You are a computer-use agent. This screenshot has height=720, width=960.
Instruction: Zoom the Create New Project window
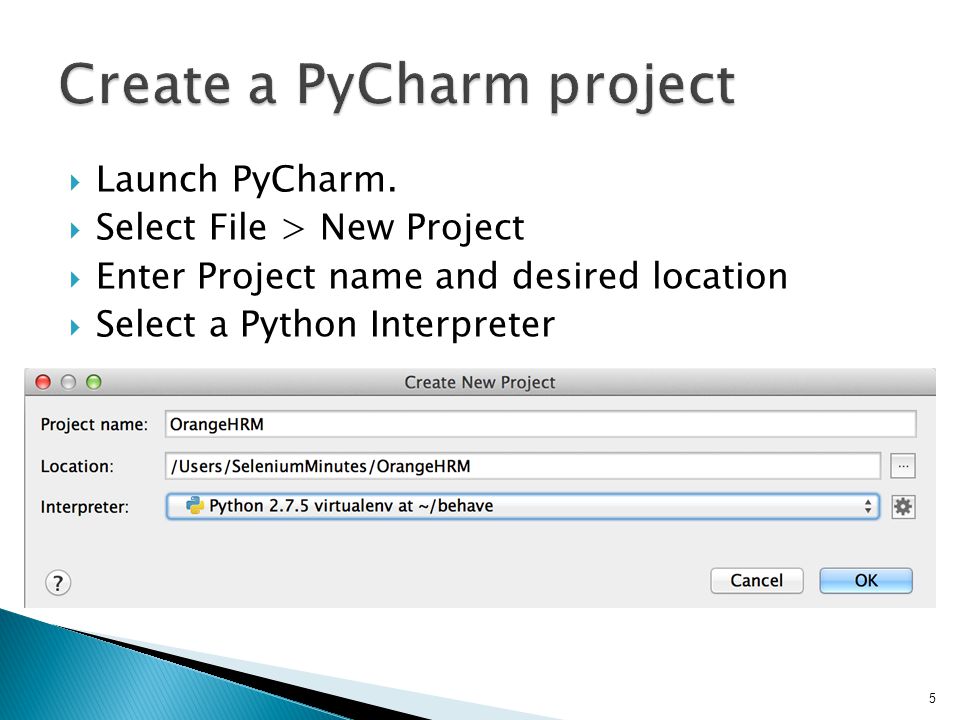(94, 382)
